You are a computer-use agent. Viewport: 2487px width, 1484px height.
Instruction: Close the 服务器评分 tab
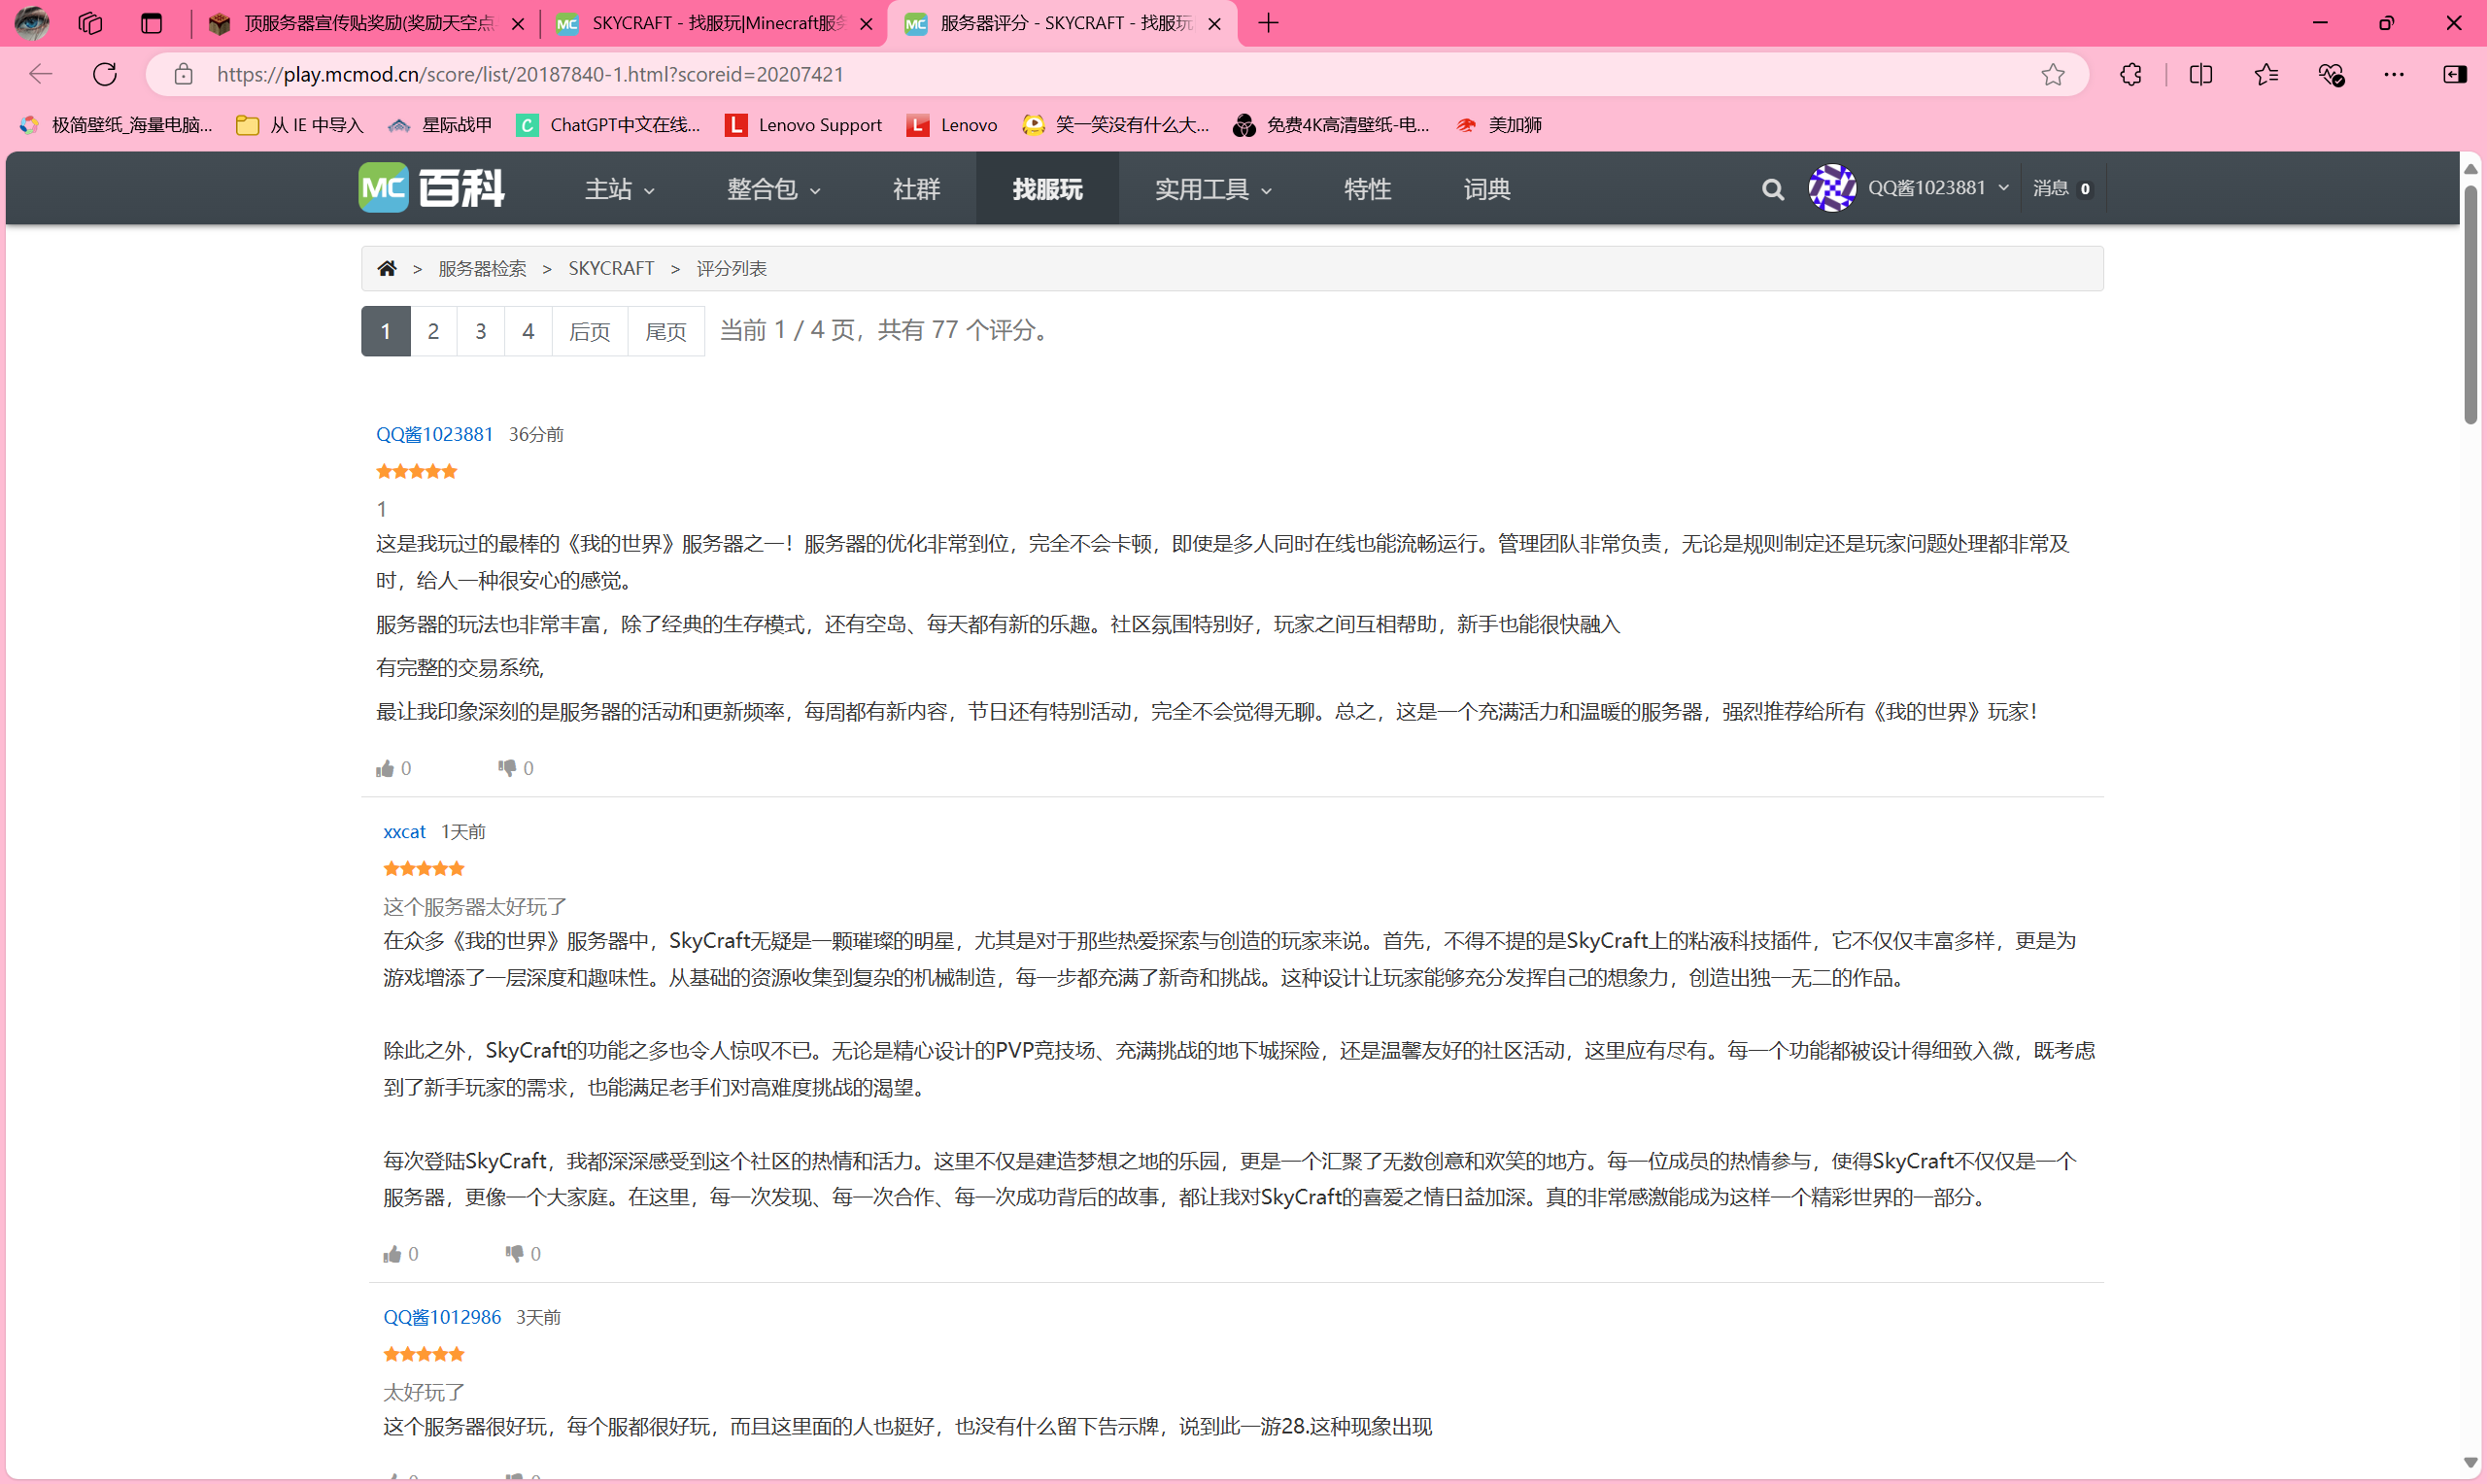(x=1214, y=24)
